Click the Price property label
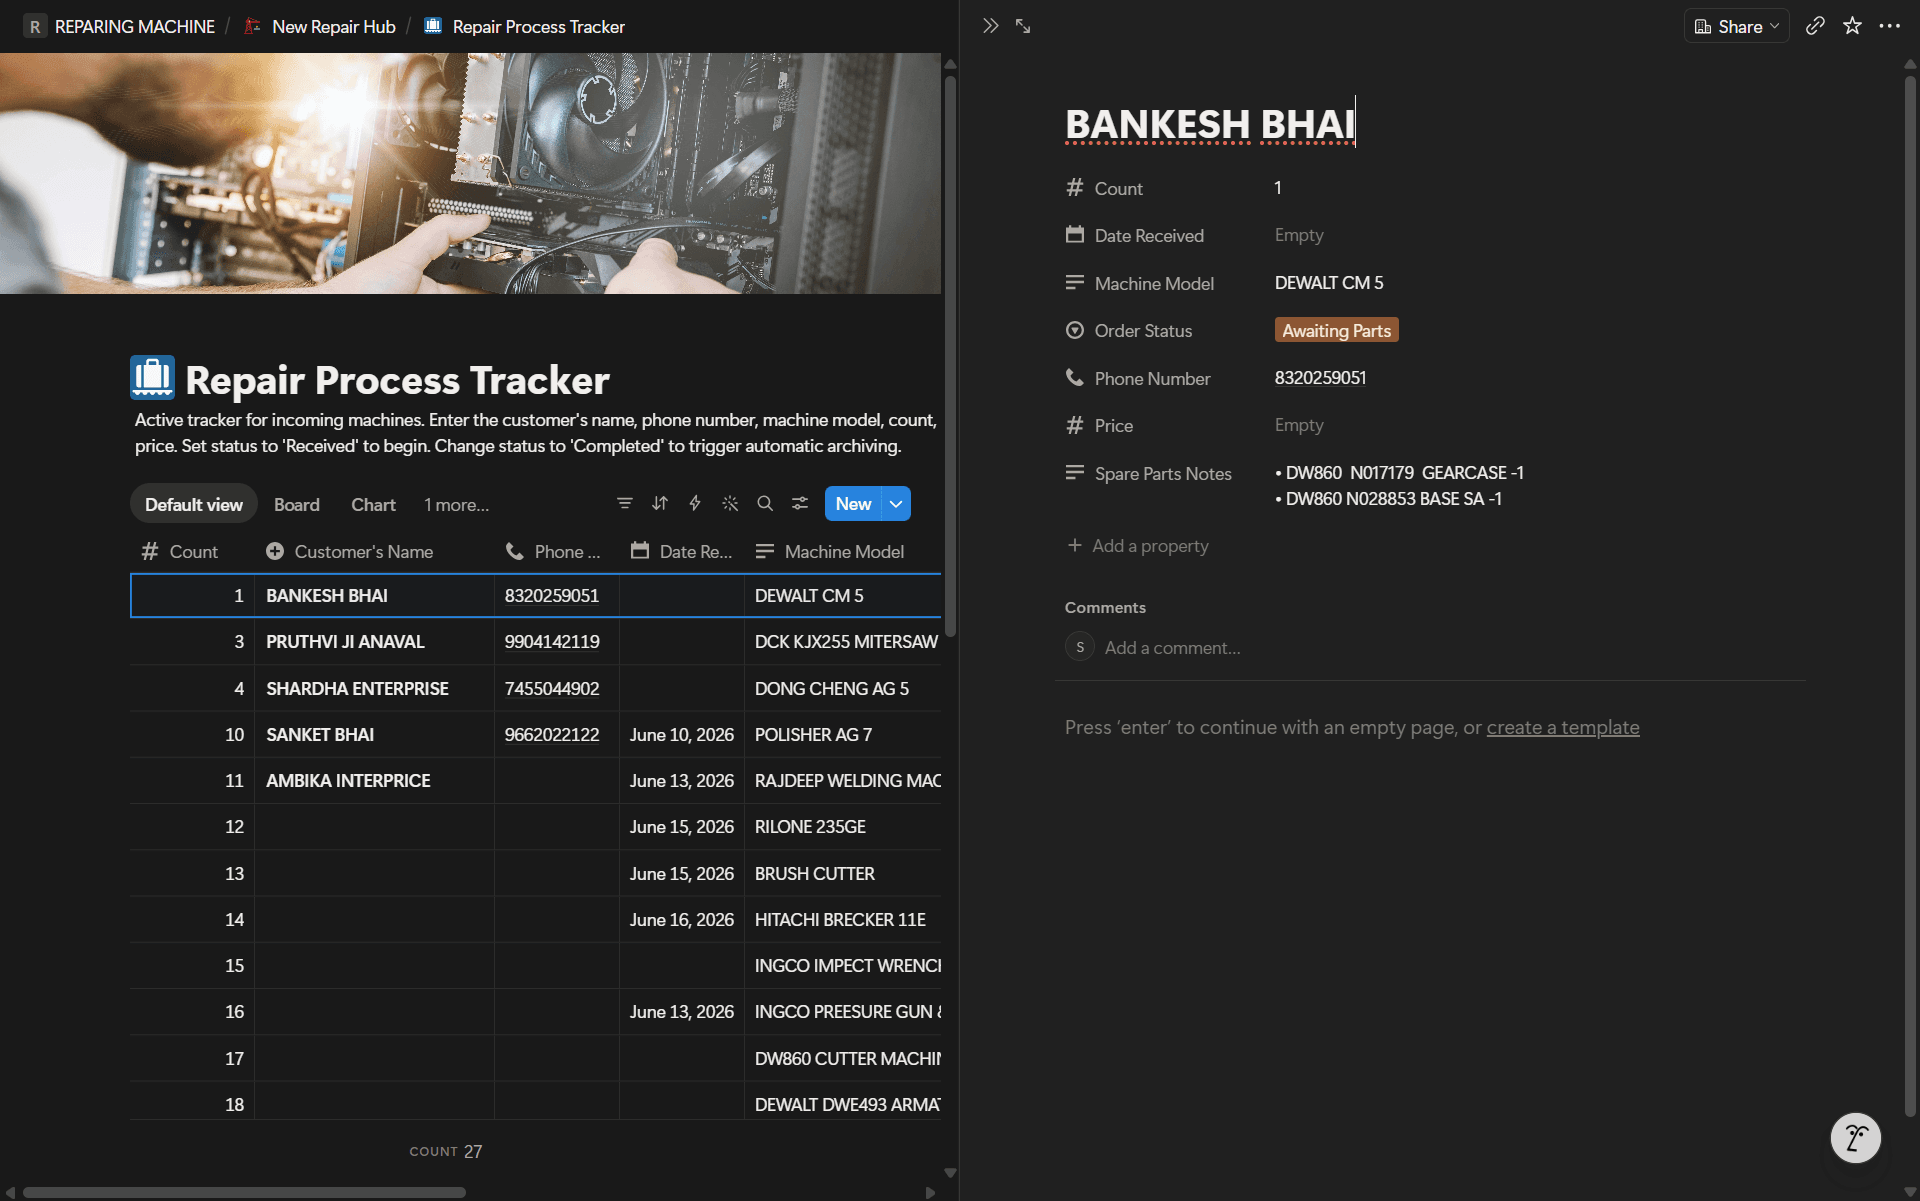Viewport: 1920px width, 1201px height. tap(1113, 426)
